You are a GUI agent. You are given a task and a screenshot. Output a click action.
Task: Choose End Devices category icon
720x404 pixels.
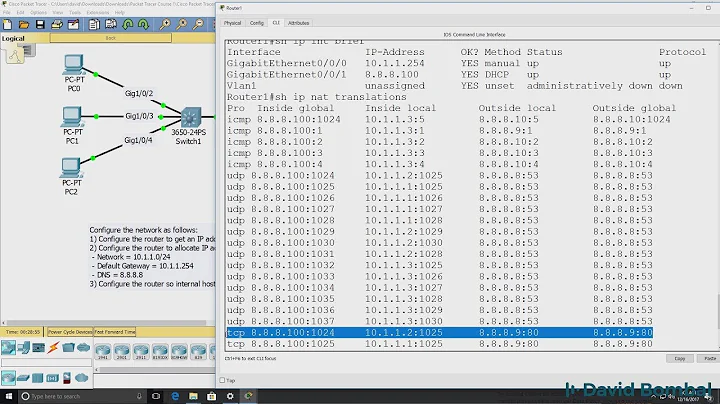tap(23, 348)
